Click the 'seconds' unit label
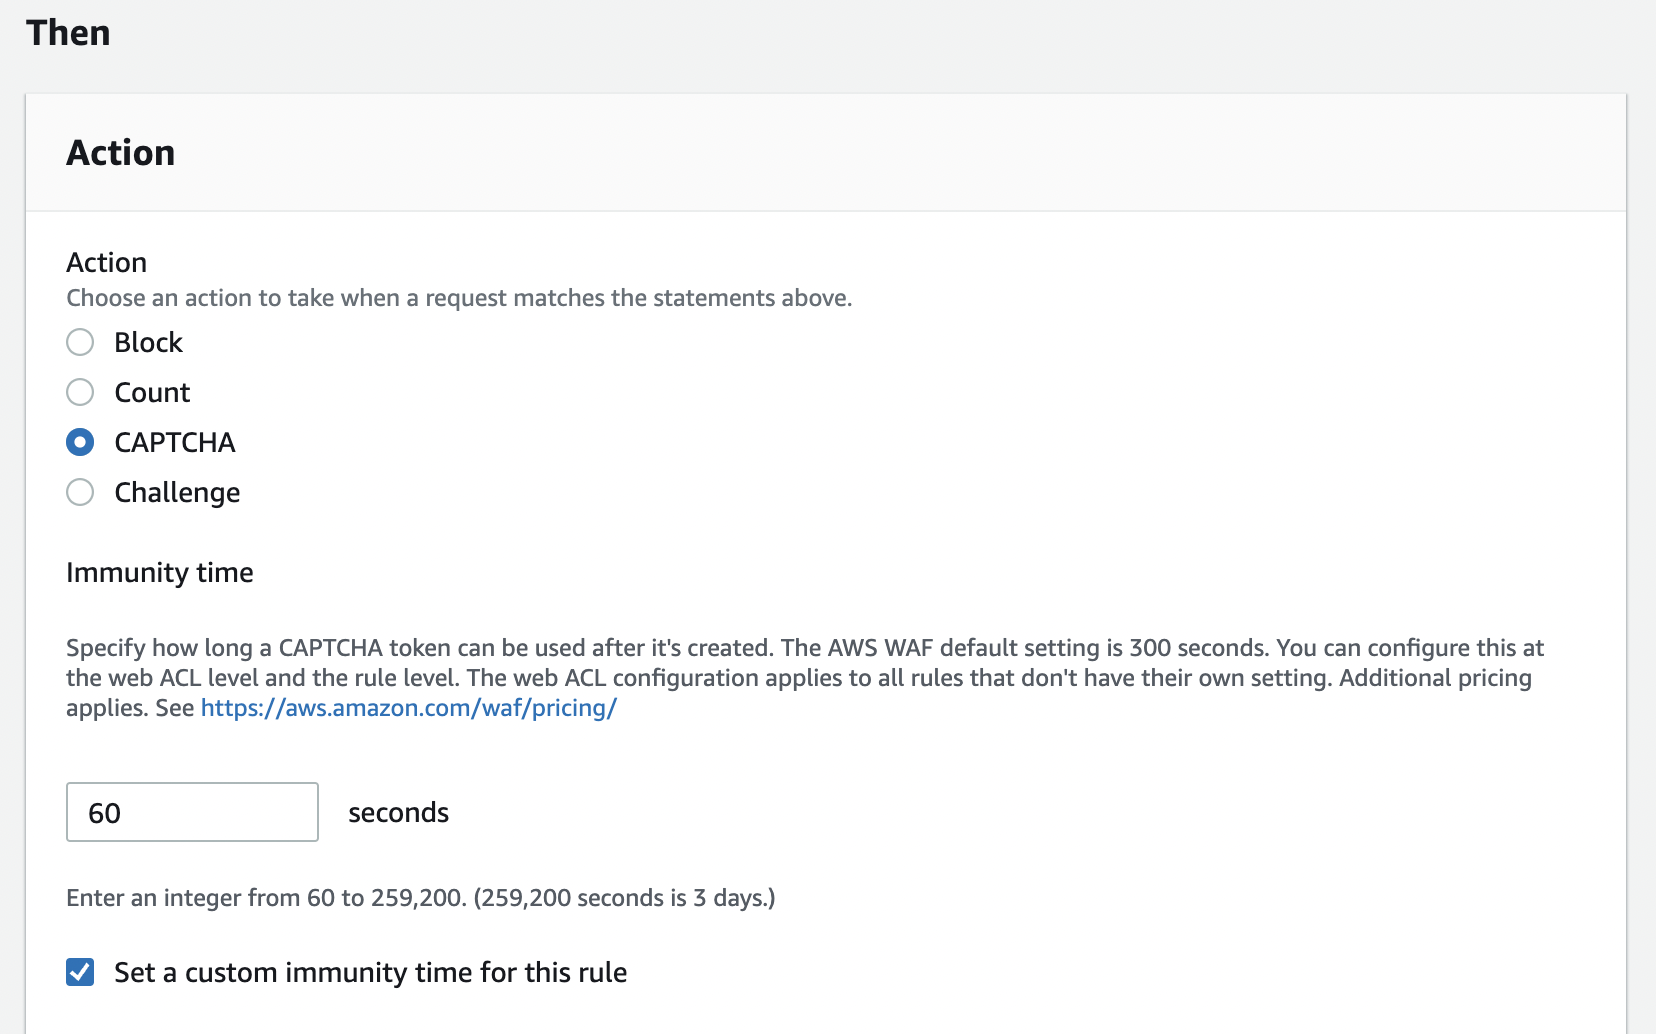The width and height of the screenshot is (1656, 1034). click(x=398, y=812)
